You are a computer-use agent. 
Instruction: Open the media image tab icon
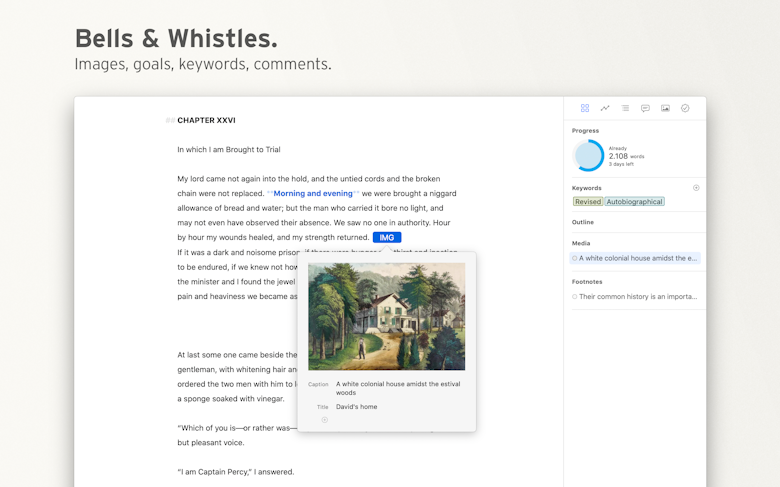(x=665, y=108)
